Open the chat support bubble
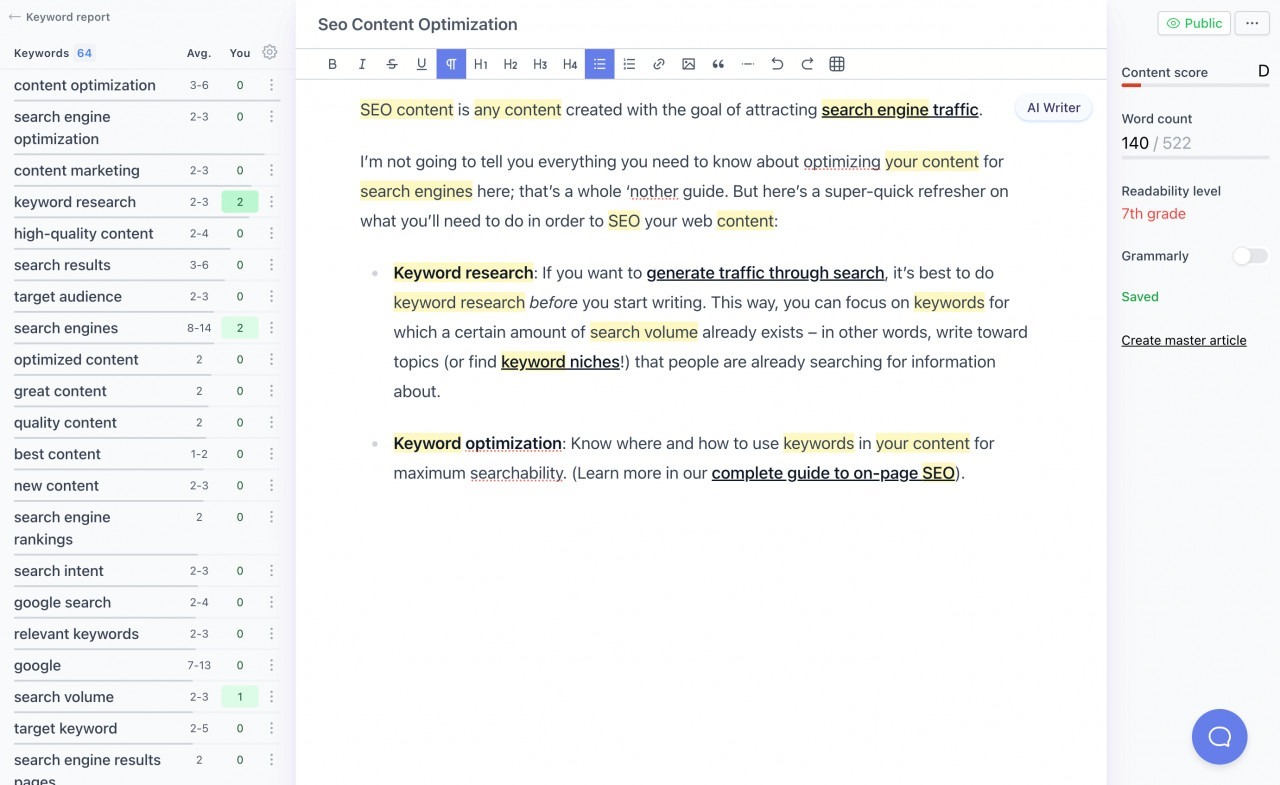The image size is (1280, 785). coord(1219,737)
